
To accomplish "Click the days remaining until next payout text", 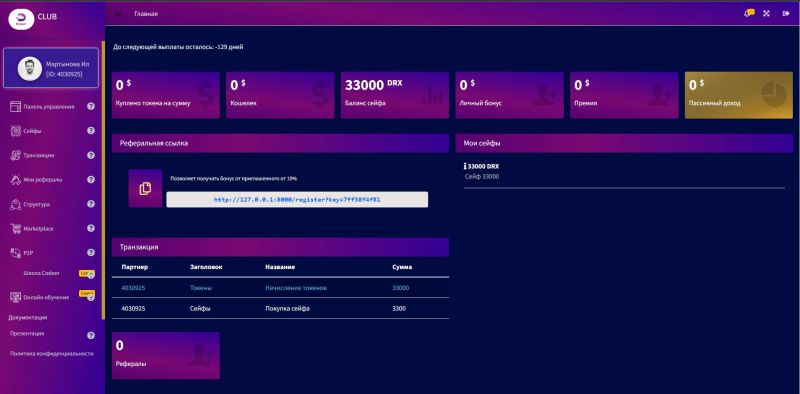I will point(178,47).
